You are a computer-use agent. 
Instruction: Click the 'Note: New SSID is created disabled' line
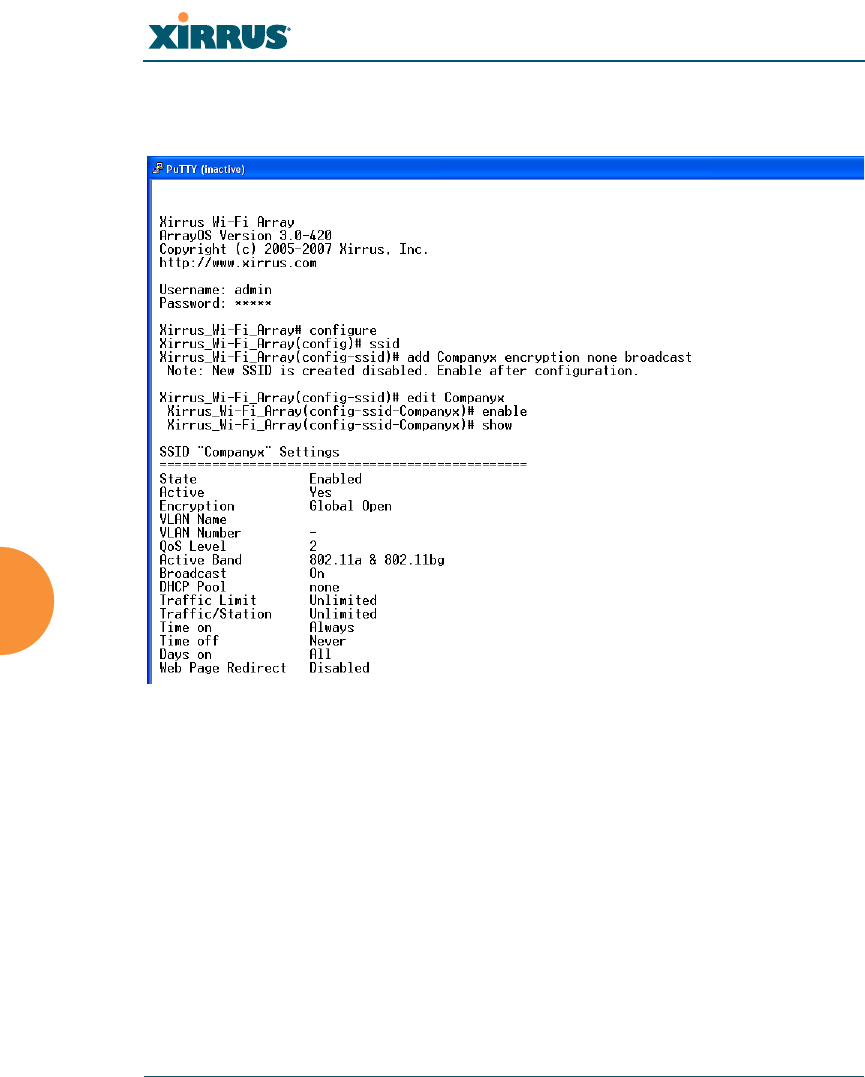pos(403,371)
